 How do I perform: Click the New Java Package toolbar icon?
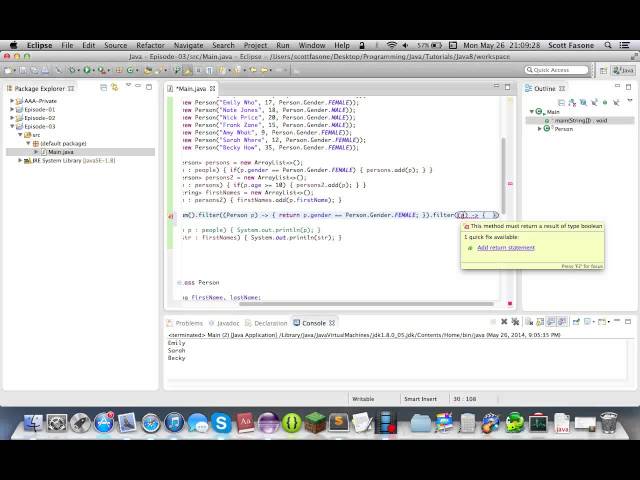(x=119, y=70)
